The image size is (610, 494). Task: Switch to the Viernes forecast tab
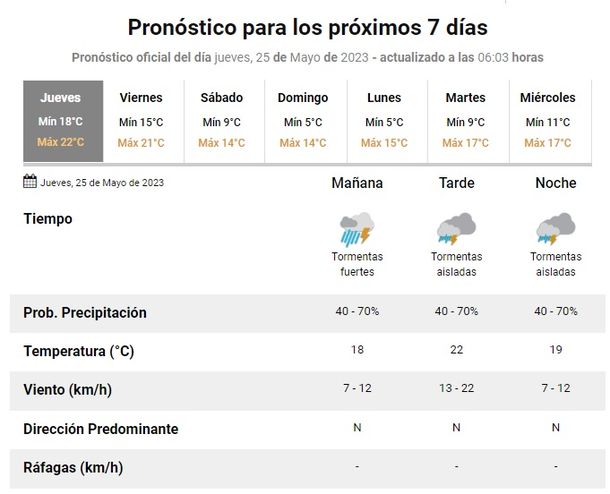[x=141, y=120]
